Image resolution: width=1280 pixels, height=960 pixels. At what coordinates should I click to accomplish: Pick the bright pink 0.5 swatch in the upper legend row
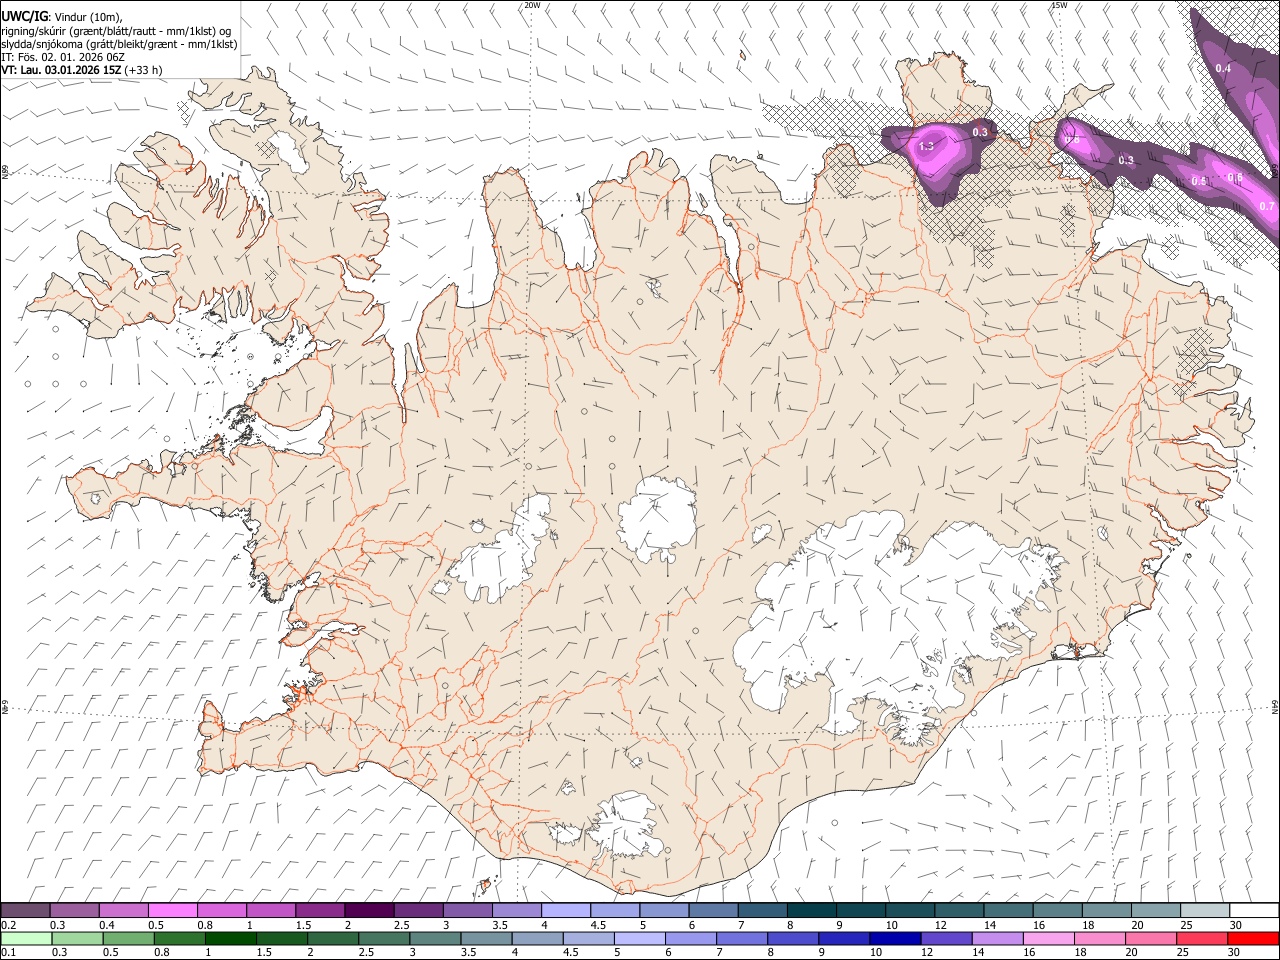173,911
